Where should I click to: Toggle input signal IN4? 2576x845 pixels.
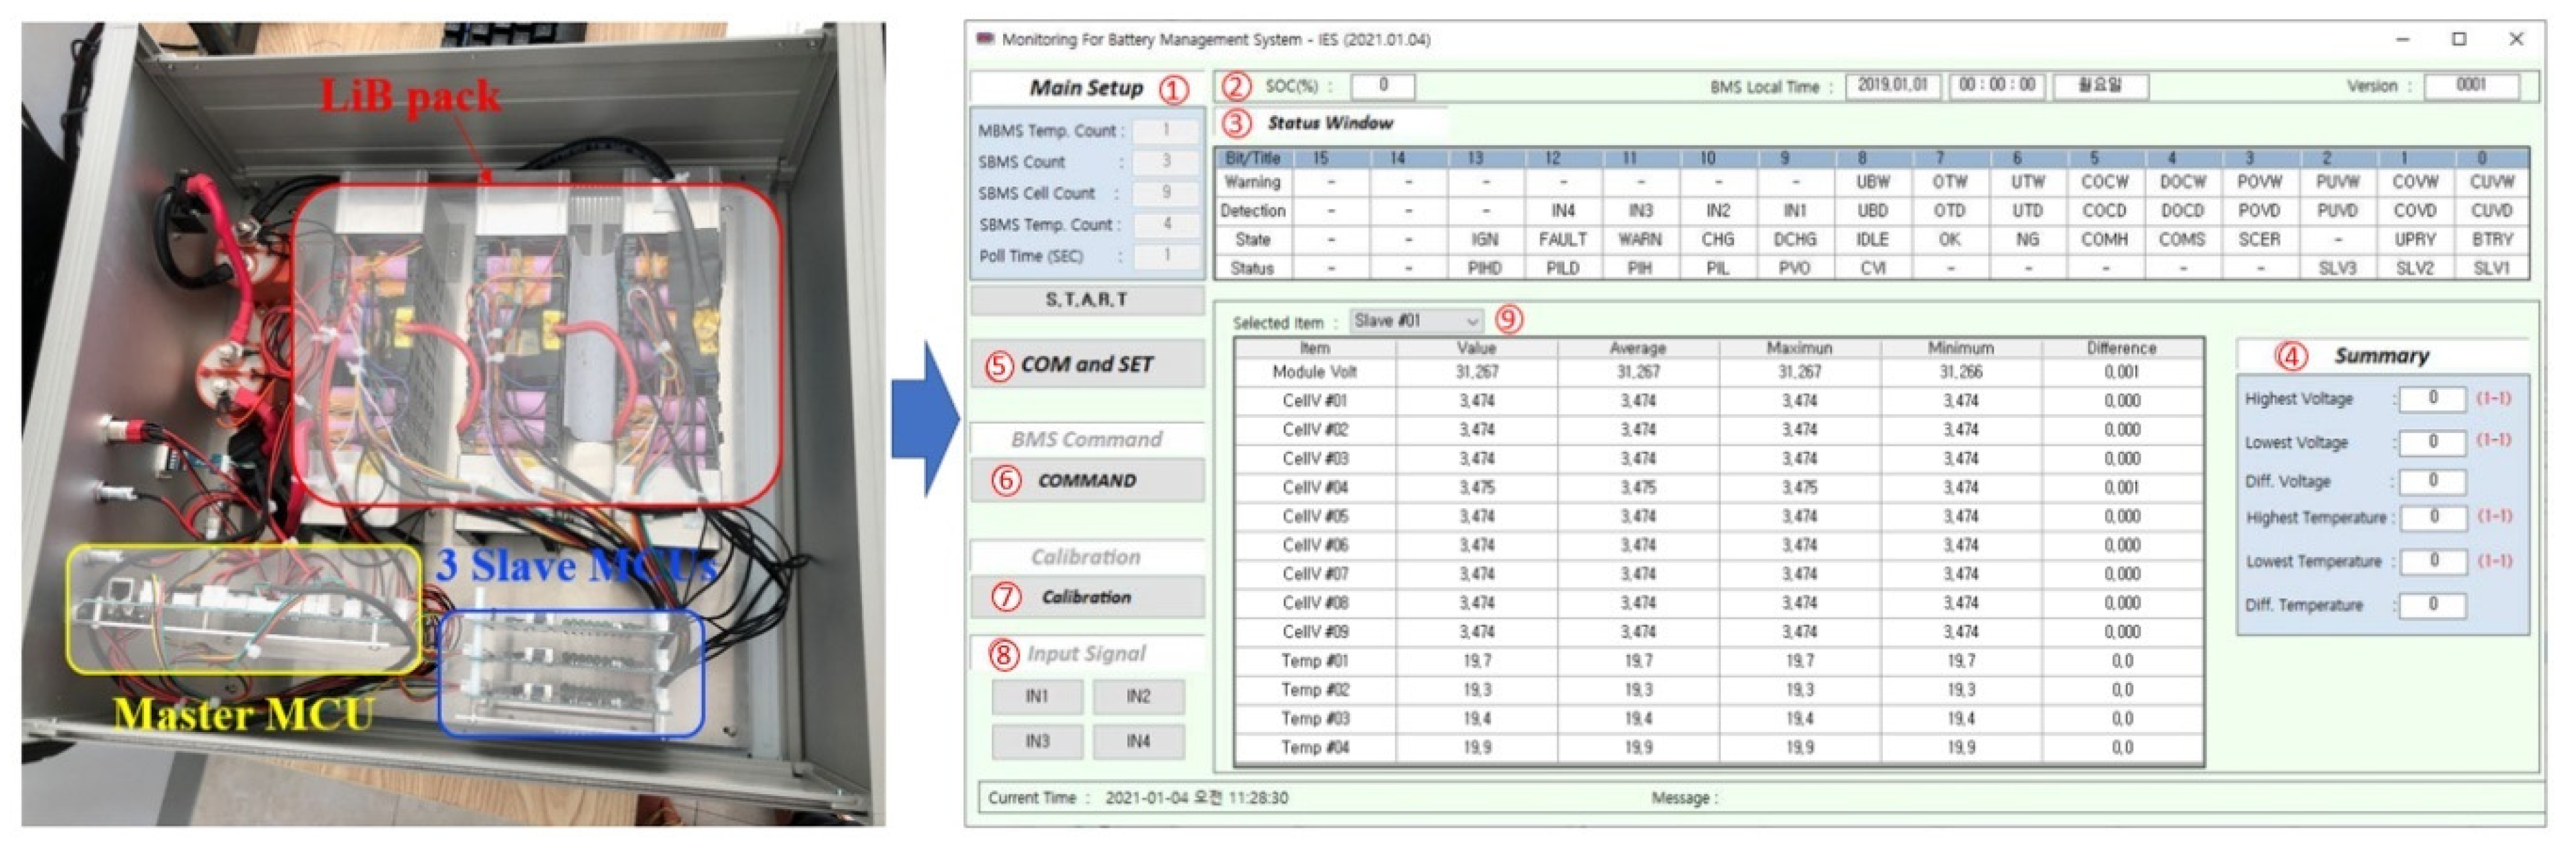[1138, 741]
